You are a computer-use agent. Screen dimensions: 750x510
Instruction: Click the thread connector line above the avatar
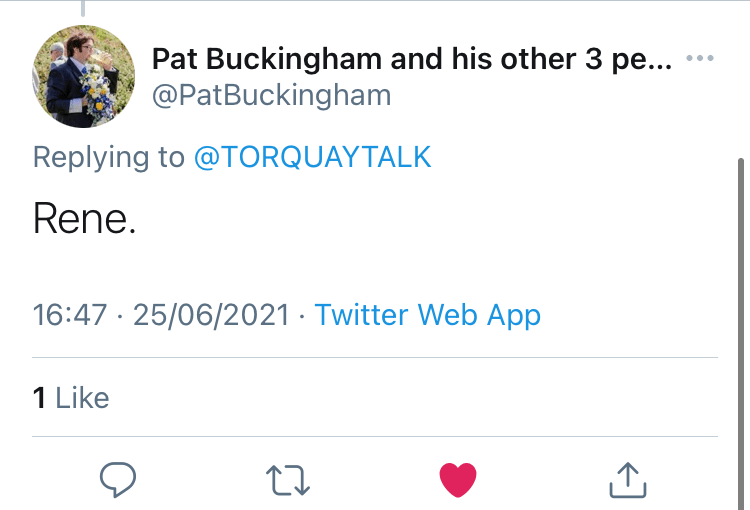(84, 8)
